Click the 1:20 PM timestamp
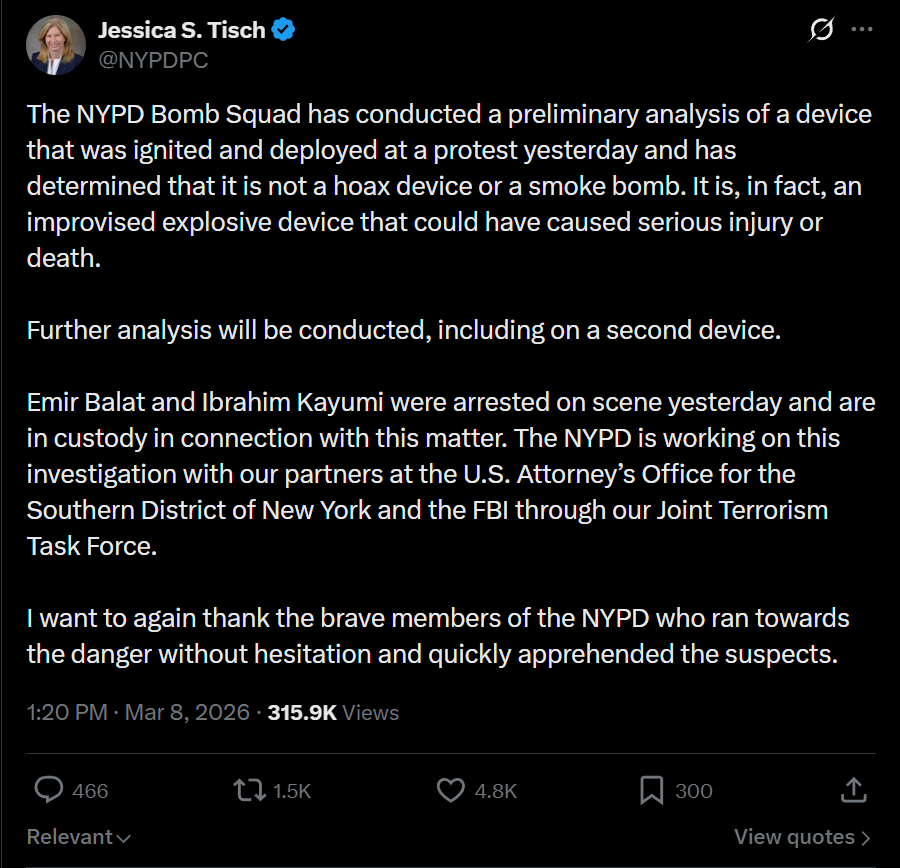 point(67,712)
